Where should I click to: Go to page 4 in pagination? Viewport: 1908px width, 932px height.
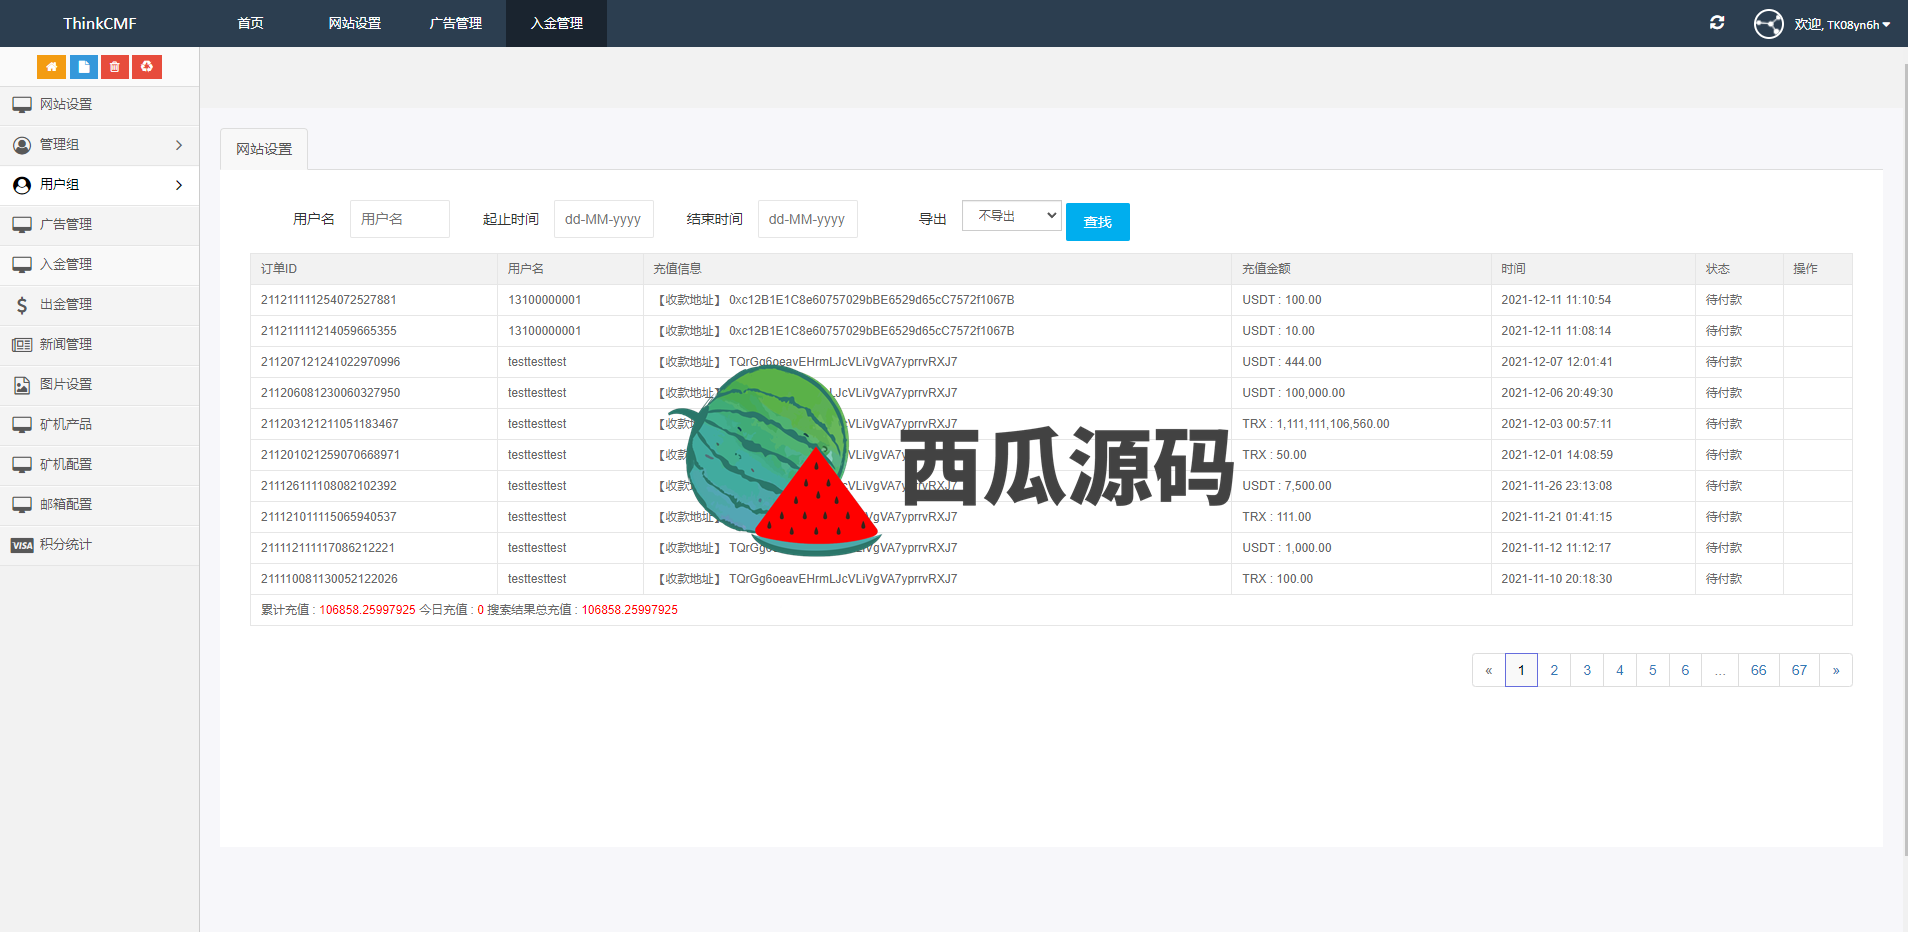1620,670
